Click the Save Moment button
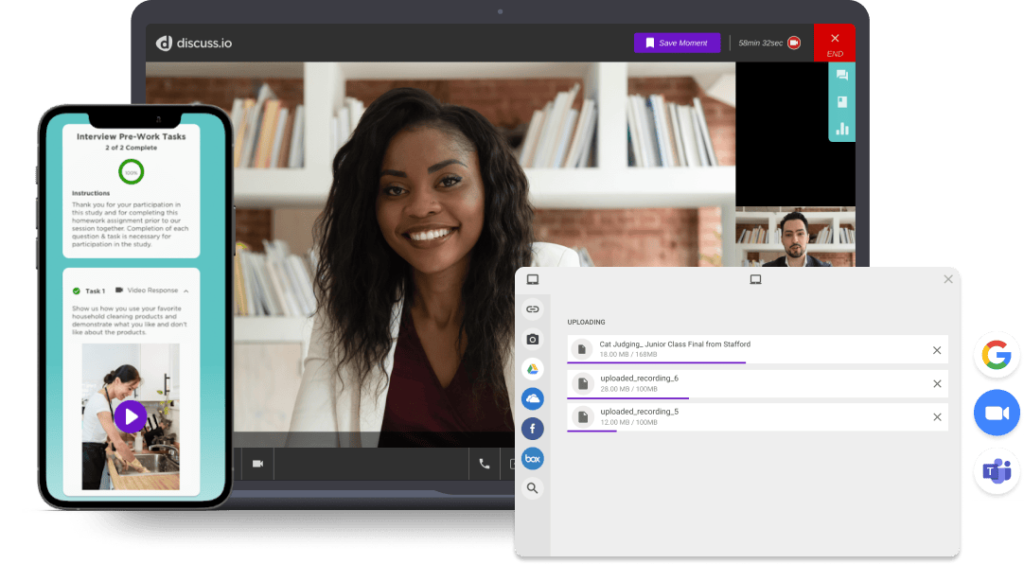Image resolution: width=1024 pixels, height=564 pixels. click(x=677, y=43)
